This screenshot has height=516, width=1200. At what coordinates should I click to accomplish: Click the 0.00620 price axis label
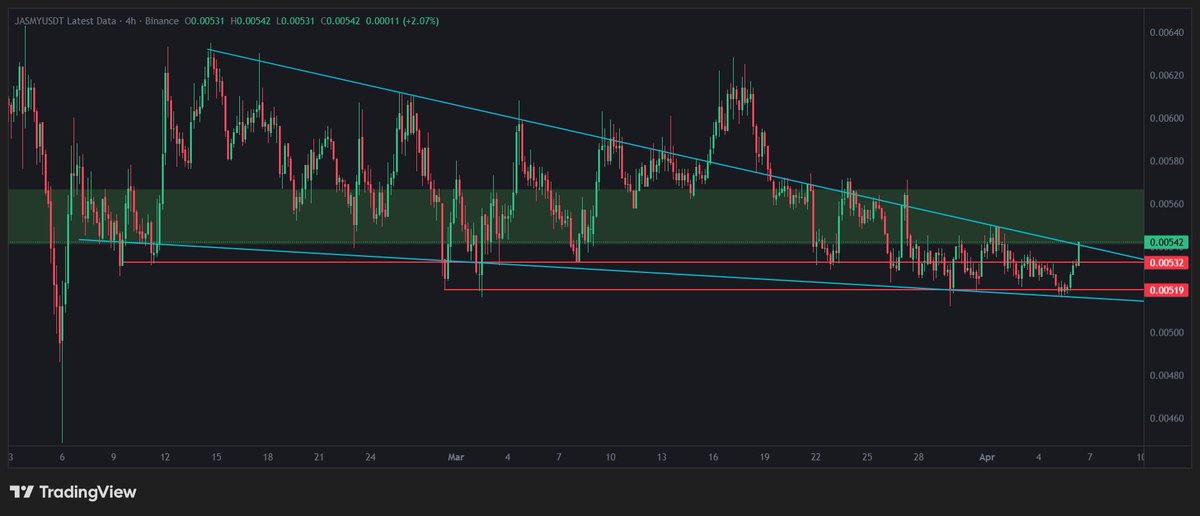tap(1167, 75)
